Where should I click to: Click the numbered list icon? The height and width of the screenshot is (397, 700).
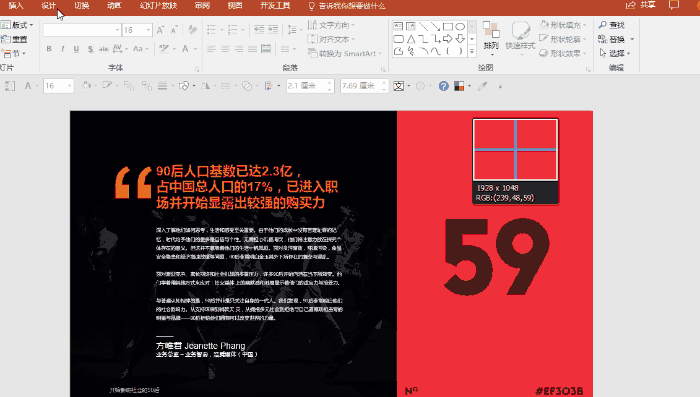[233, 30]
